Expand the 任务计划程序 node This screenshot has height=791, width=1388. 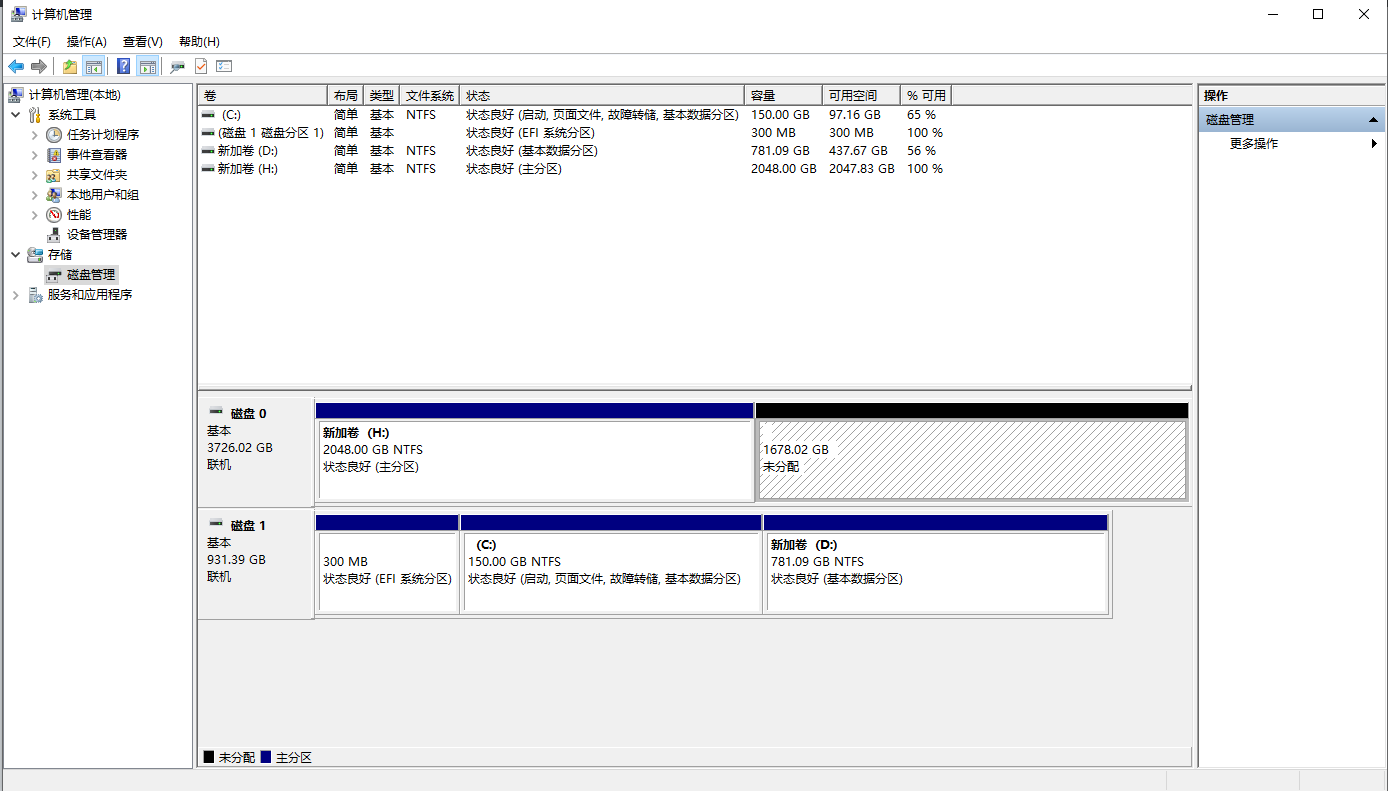coord(35,135)
